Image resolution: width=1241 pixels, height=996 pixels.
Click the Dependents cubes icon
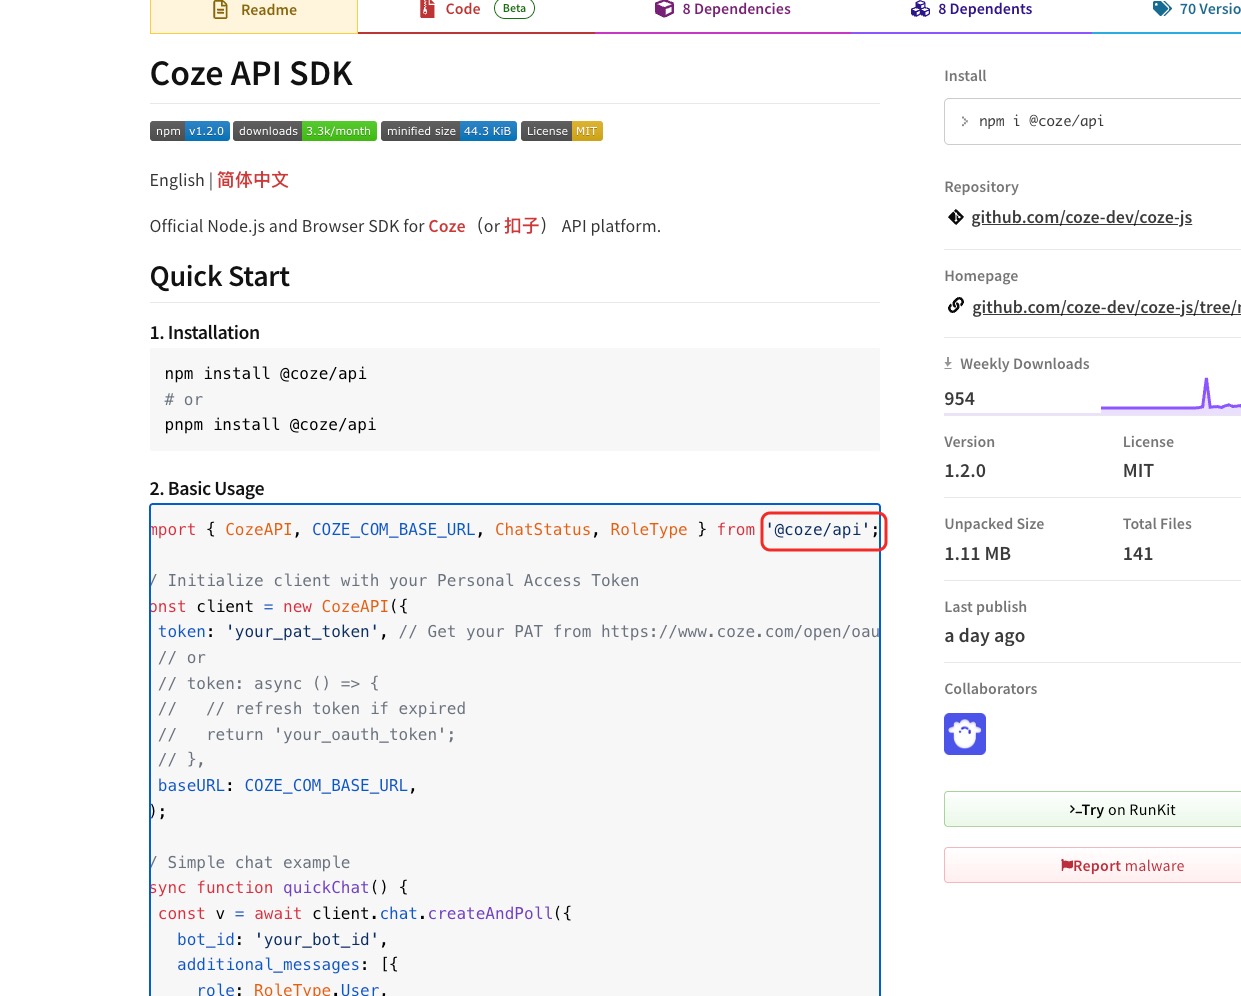tap(920, 9)
